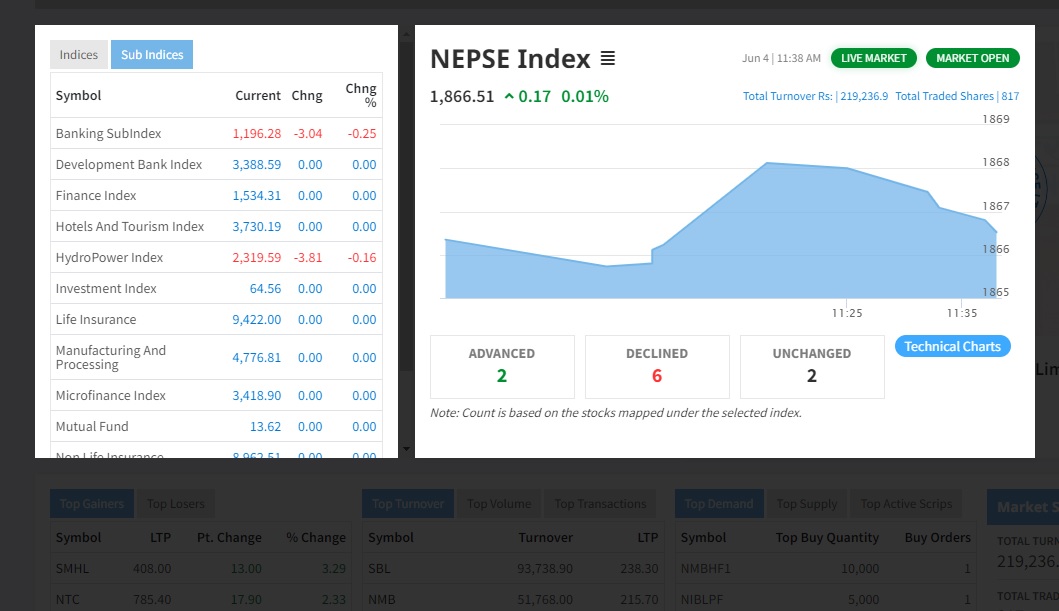
Task: Open Technical Charts
Action: click(952, 346)
